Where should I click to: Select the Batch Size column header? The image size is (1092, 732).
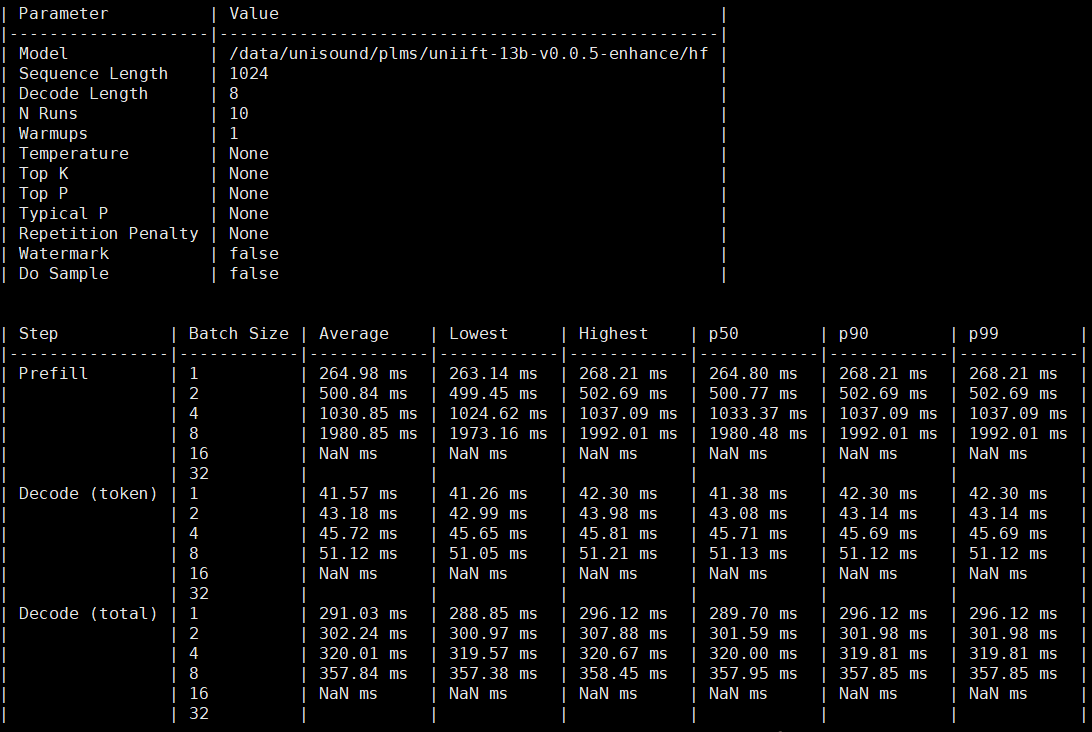coord(238,333)
